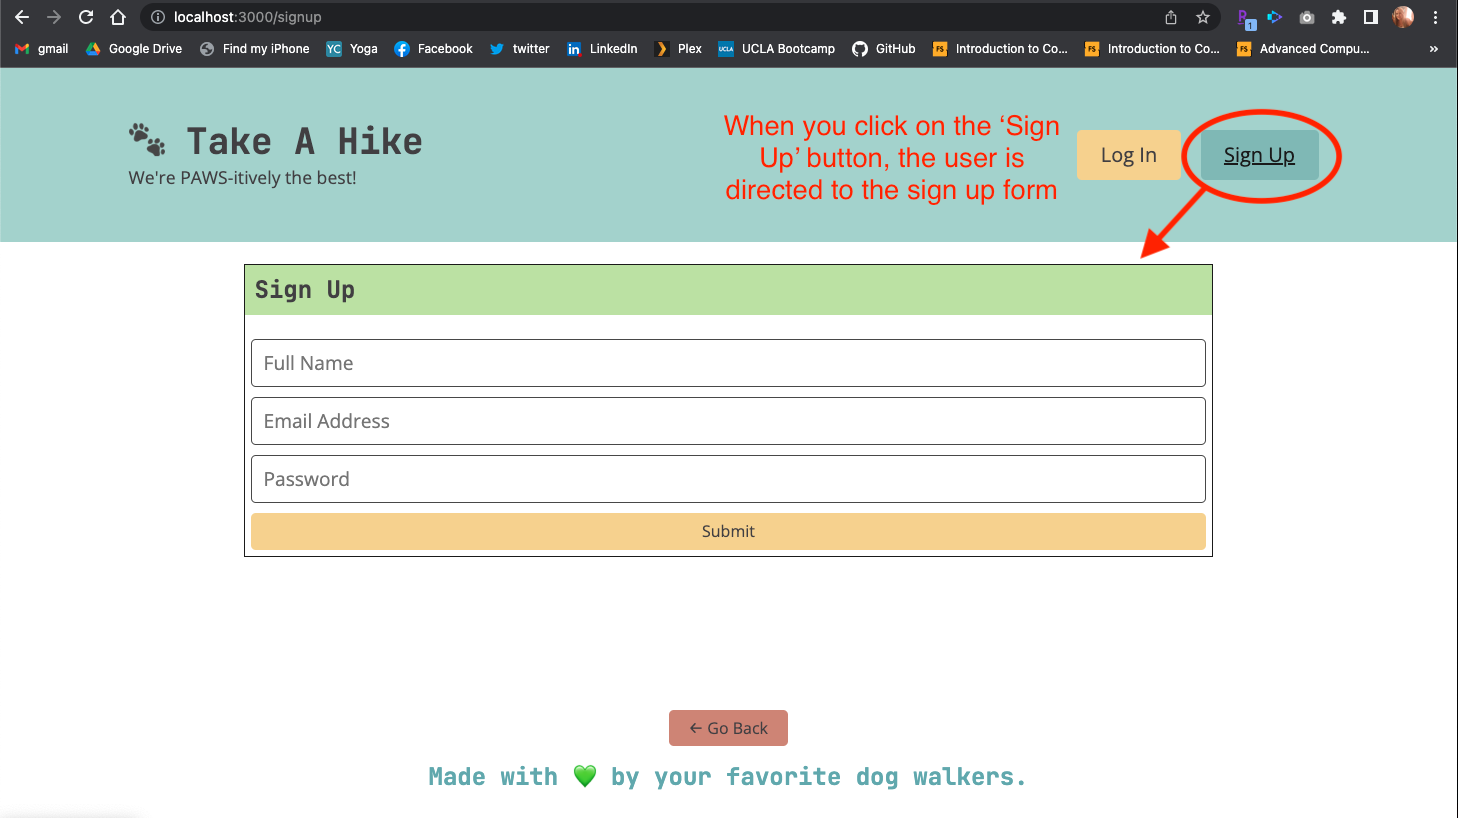Click the purple extension icon with badge
The width and height of the screenshot is (1458, 818).
pyautogui.click(x=1245, y=18)
